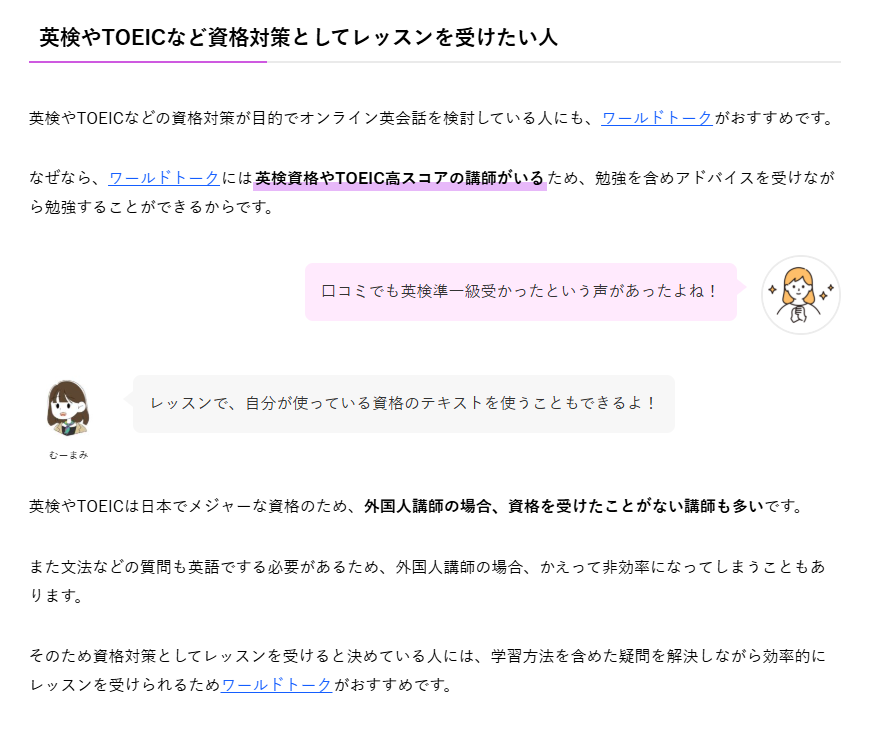Click the text ら勉強することができるからです。
This screenshot has width=872, height=734.
tap(151, 207)
